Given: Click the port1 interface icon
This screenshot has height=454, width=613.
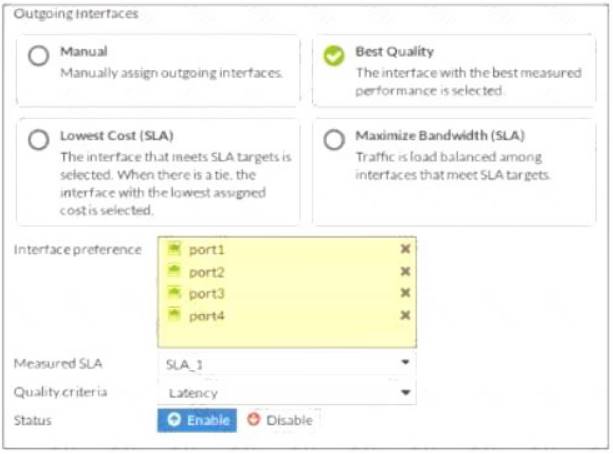Looking at the screenshot, I should (173, 250).
